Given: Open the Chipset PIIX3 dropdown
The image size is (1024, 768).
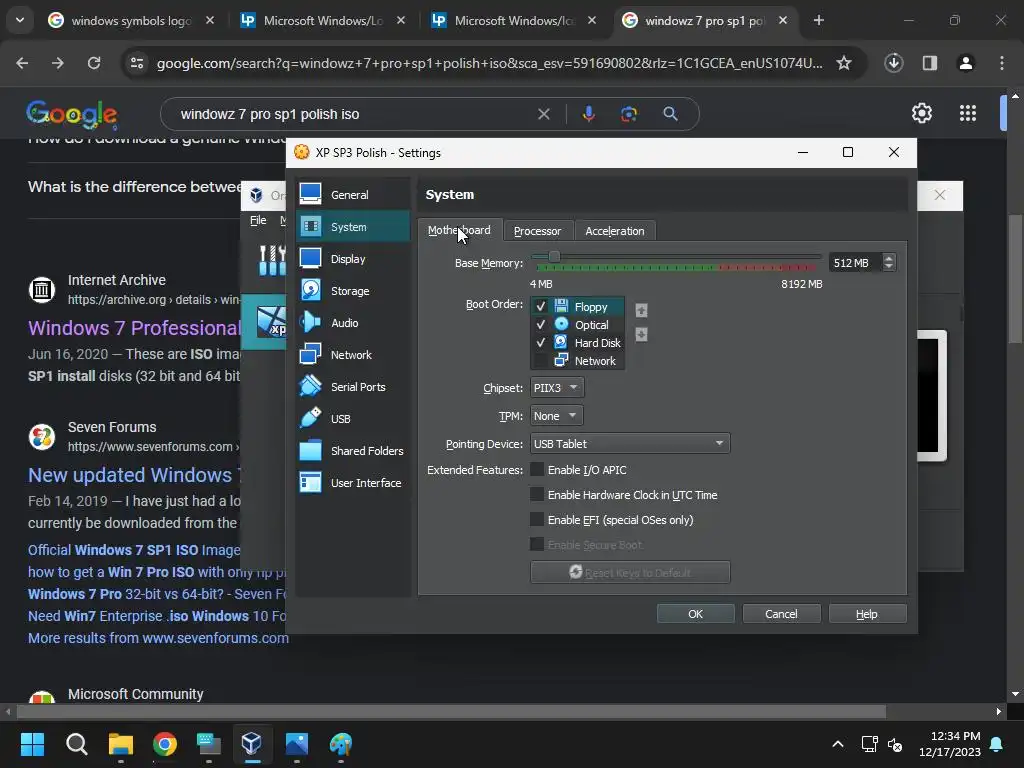Looking at the screenshot, I should tap(557, 387).
